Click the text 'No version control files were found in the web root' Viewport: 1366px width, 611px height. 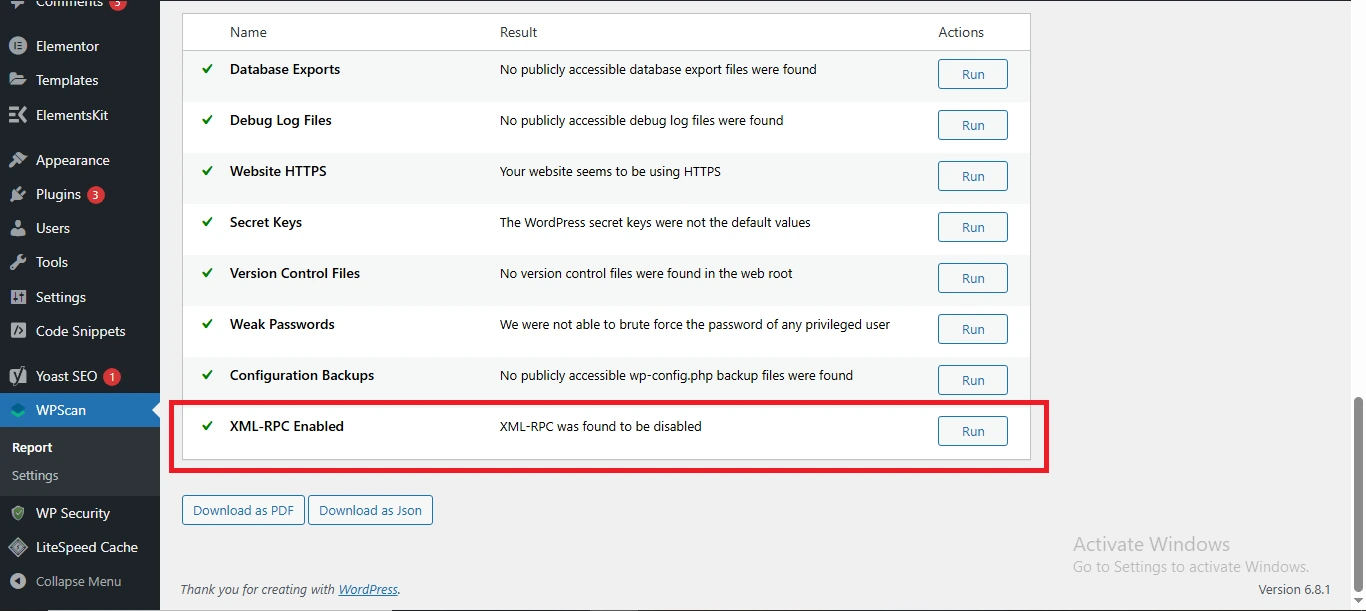tap(646, 273)
